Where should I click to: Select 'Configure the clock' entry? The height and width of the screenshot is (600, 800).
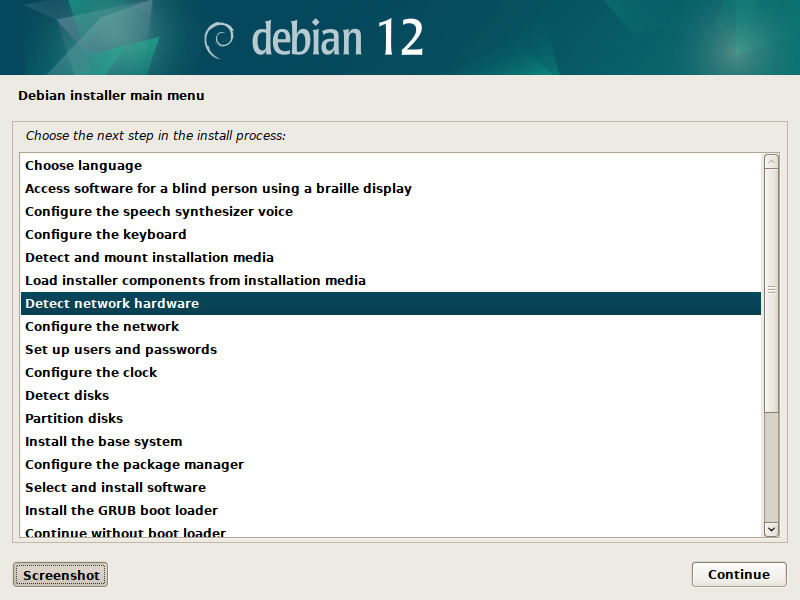[x=391, y=372]
